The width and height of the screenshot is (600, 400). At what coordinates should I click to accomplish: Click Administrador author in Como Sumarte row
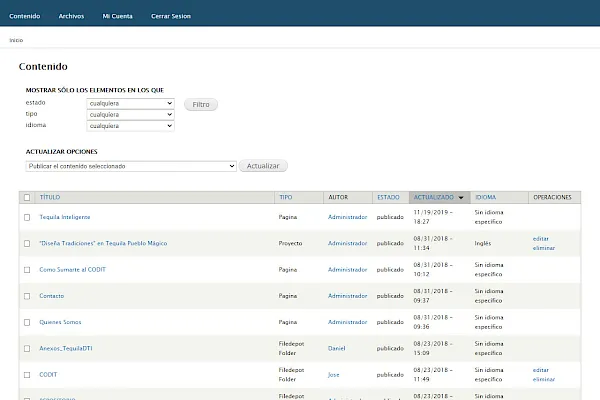(x=347, y=269)
